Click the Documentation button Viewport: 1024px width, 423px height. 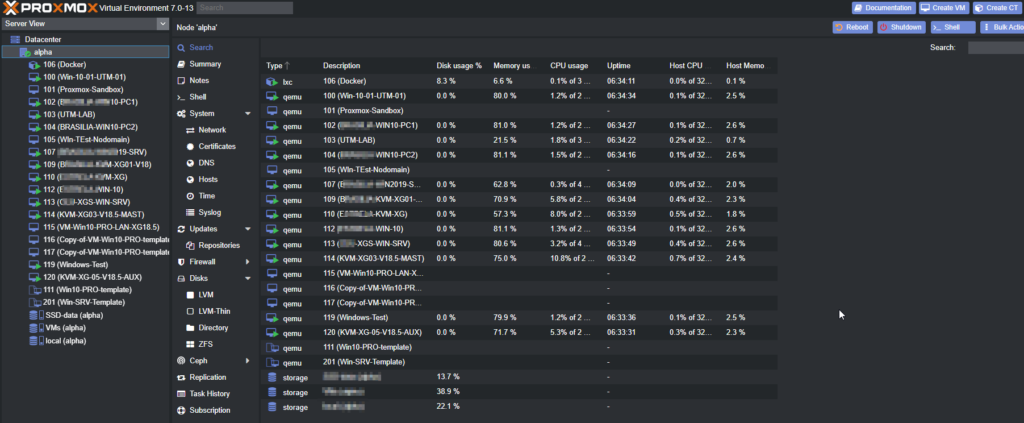(x=883, y=8)
